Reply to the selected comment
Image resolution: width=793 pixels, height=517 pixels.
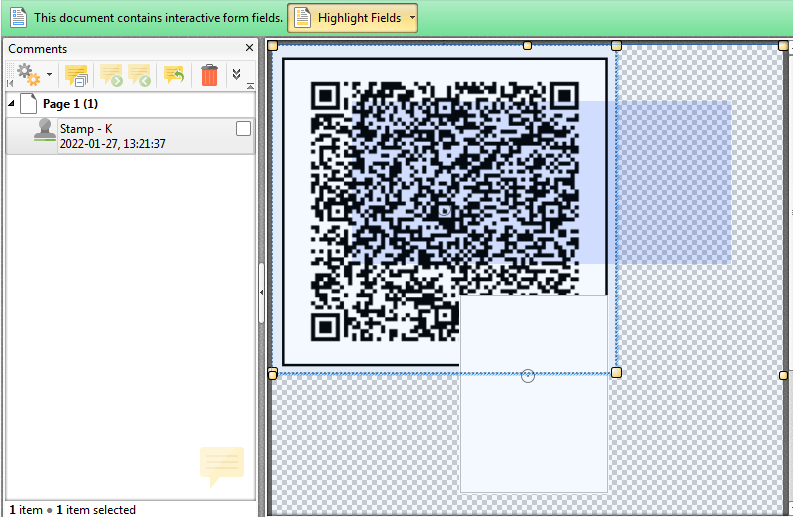pos(174,75)
